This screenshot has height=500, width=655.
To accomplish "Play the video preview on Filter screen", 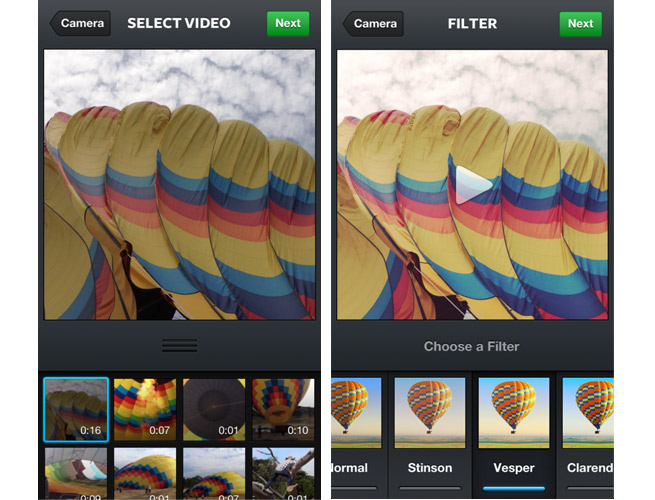I will (x=473, y=185).
